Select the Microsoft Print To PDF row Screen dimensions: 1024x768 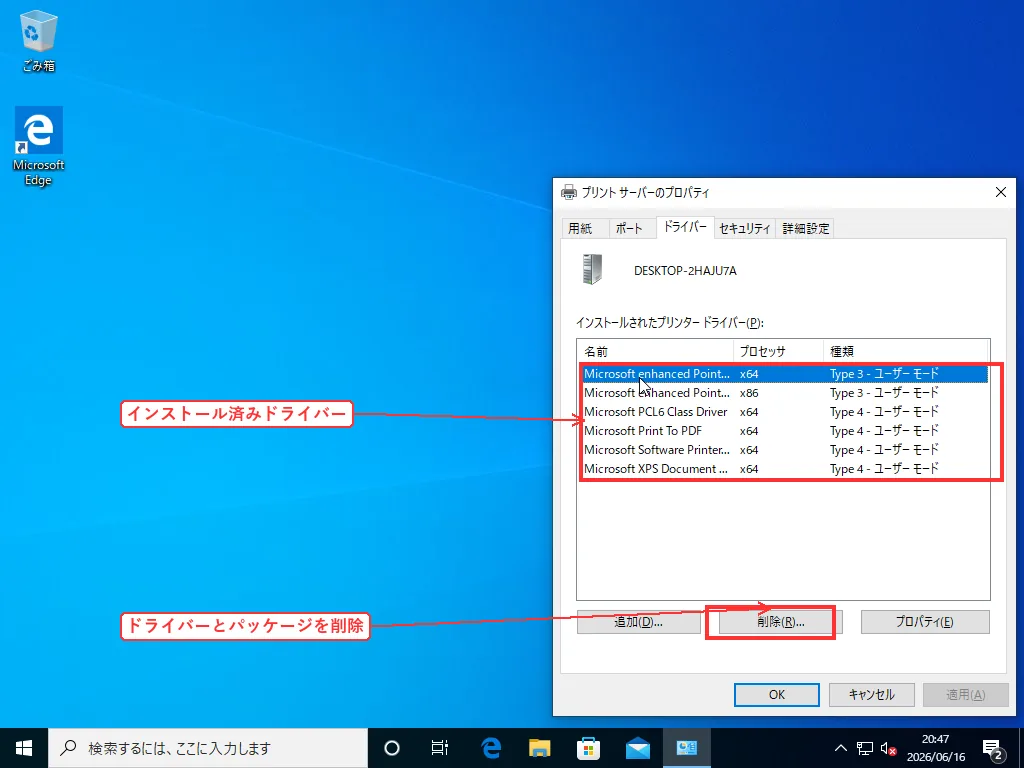tap(784, 430)
